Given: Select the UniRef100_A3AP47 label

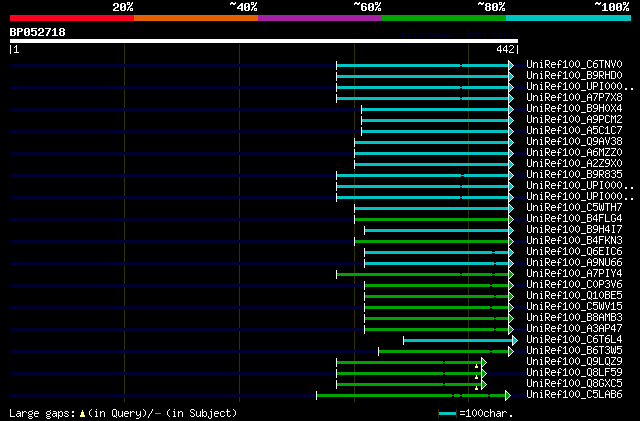Looking at the screenshot, I should 574,329.
